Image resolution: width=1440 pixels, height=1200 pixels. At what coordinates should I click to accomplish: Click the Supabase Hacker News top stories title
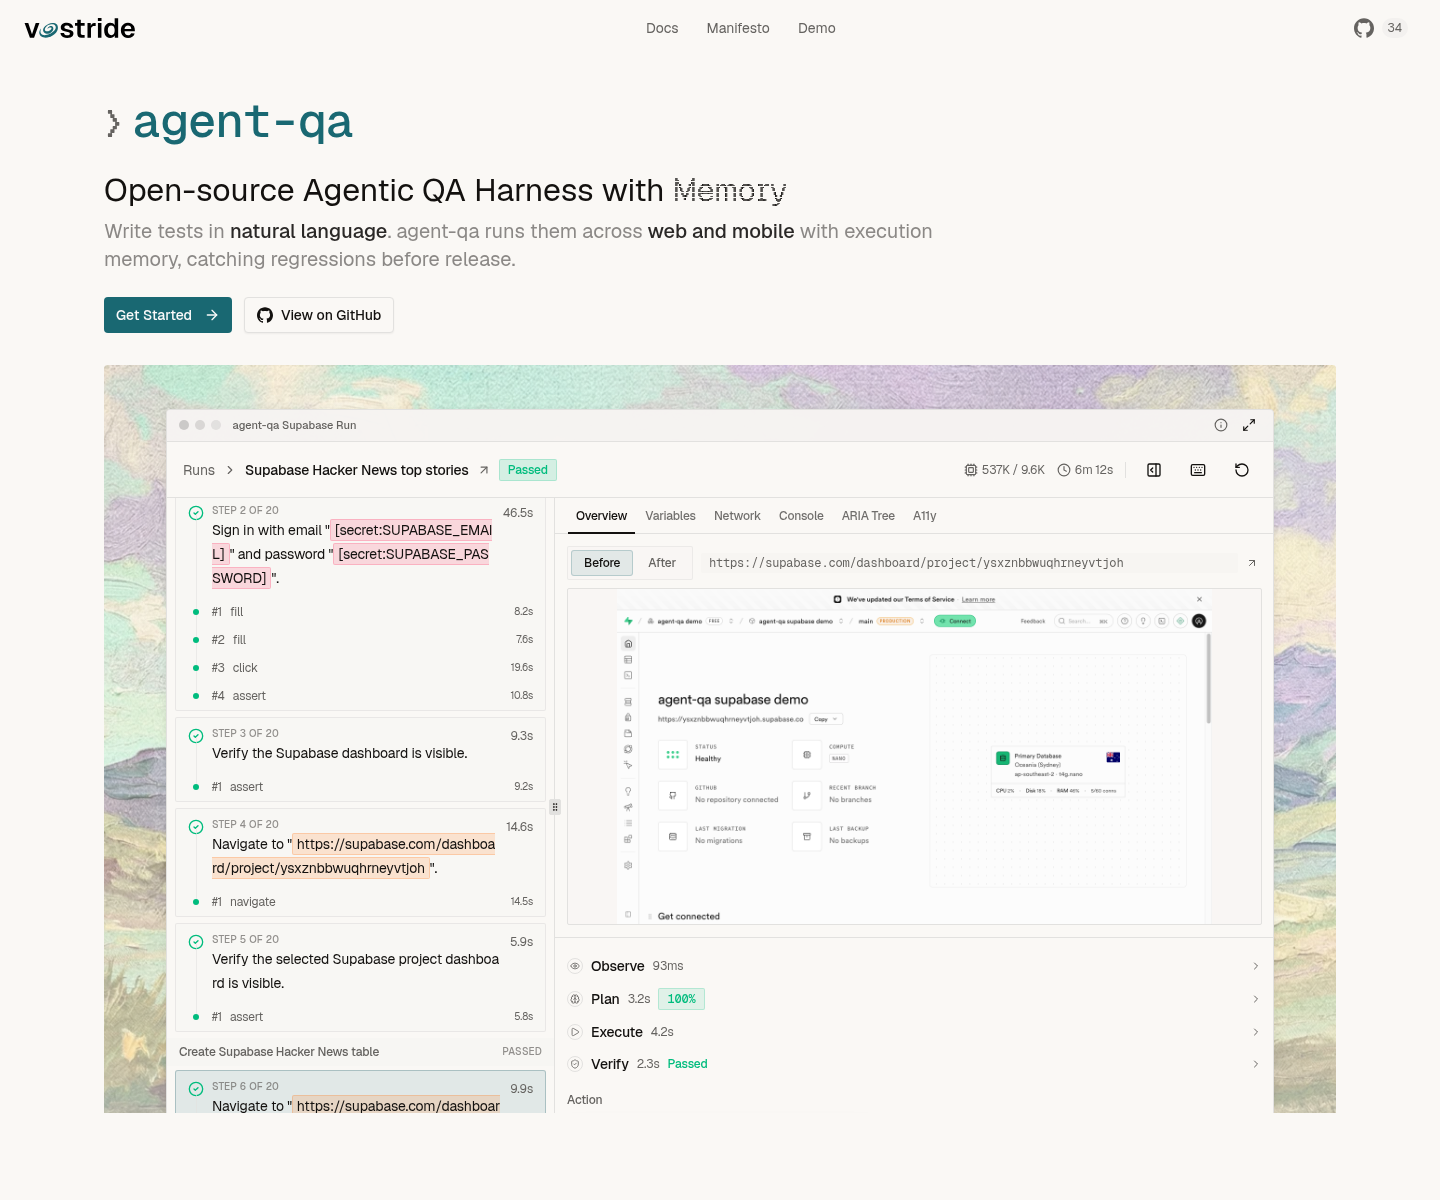357,470
